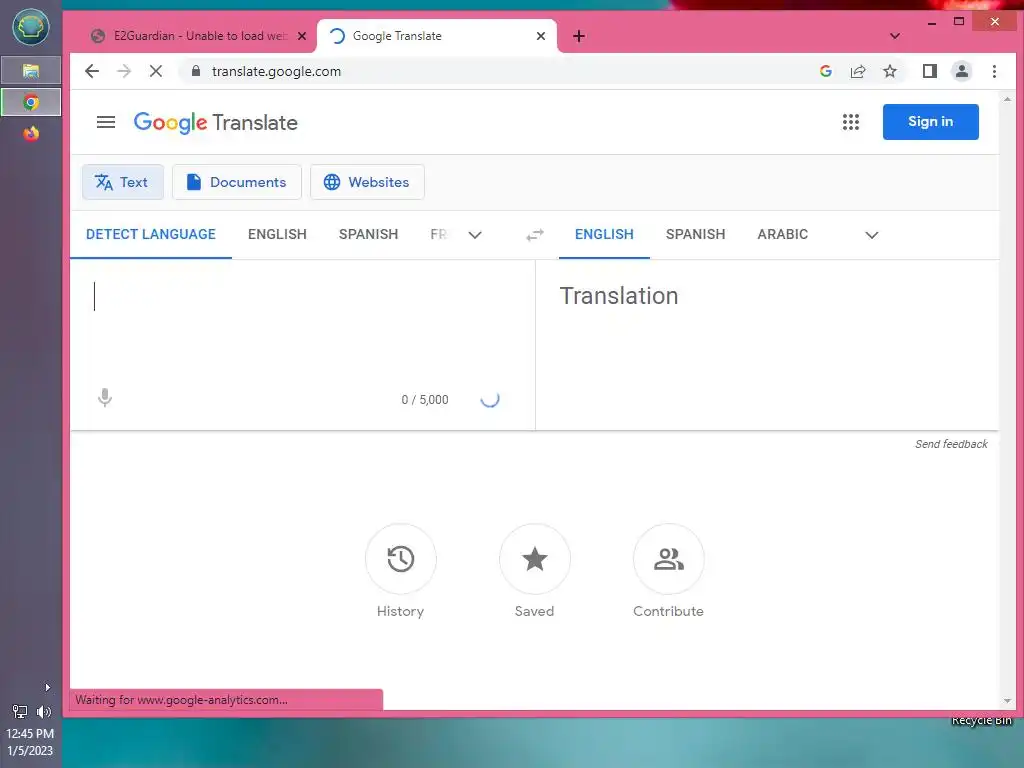This screenshot has height=768, width=1024.
Task: Expand more target languages
Action: [x=871, y=235]
